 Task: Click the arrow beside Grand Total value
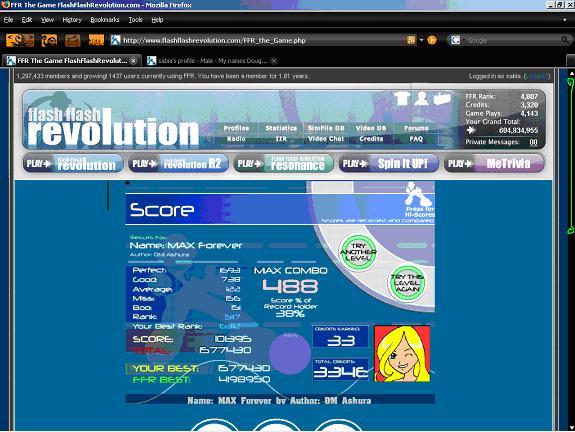[470, 130]
